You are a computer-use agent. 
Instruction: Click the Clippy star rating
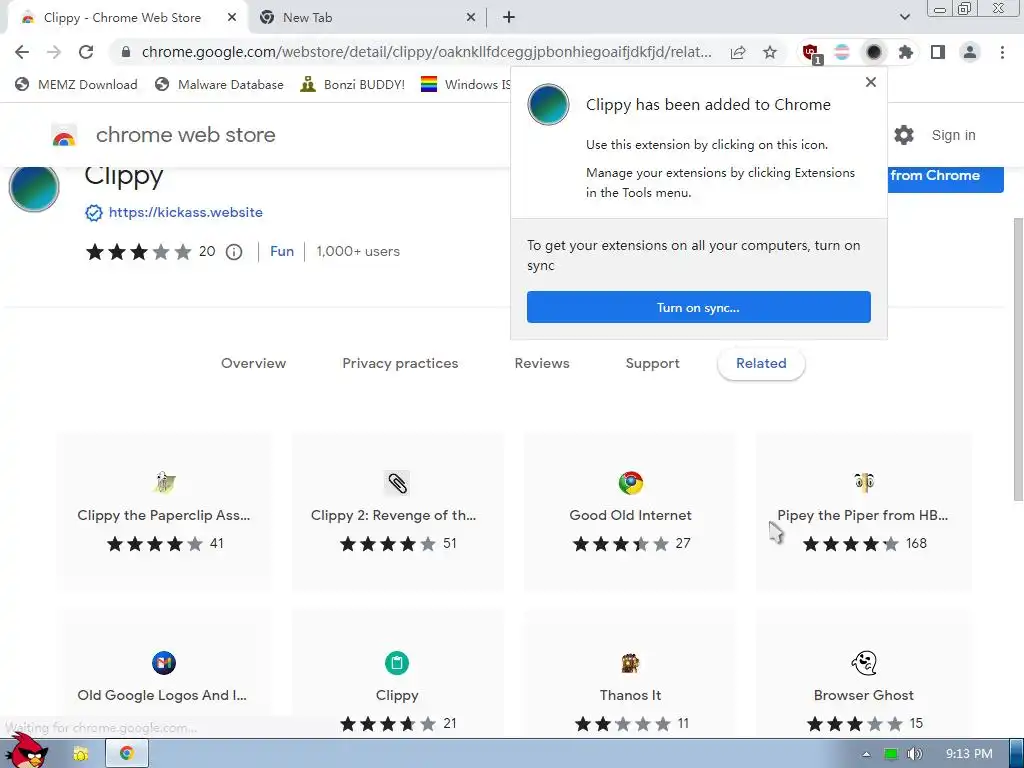[x=138, y=251]
